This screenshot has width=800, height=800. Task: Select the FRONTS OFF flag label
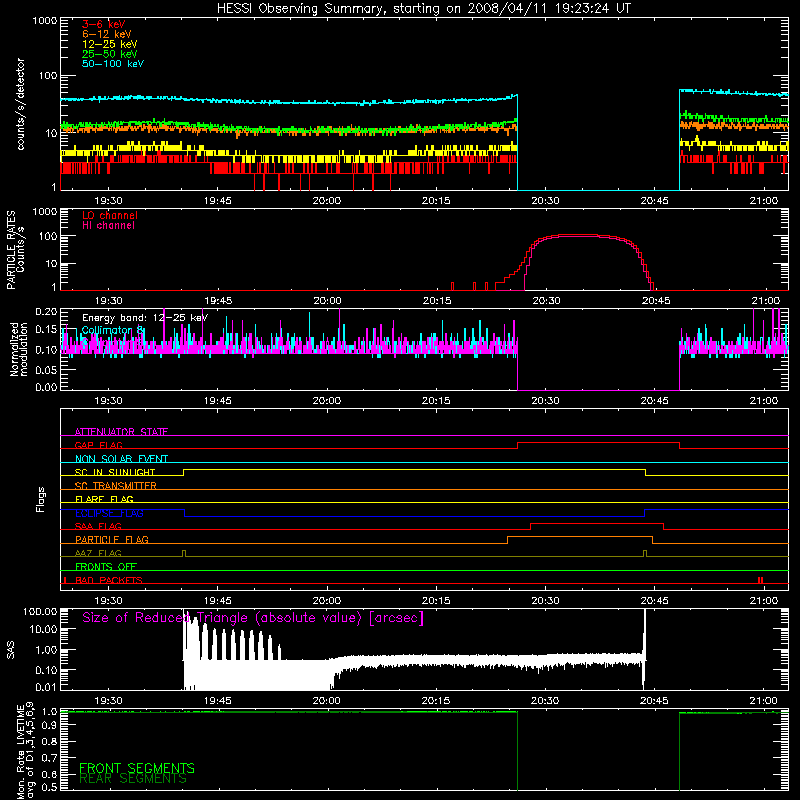click(x=106, y=566)
